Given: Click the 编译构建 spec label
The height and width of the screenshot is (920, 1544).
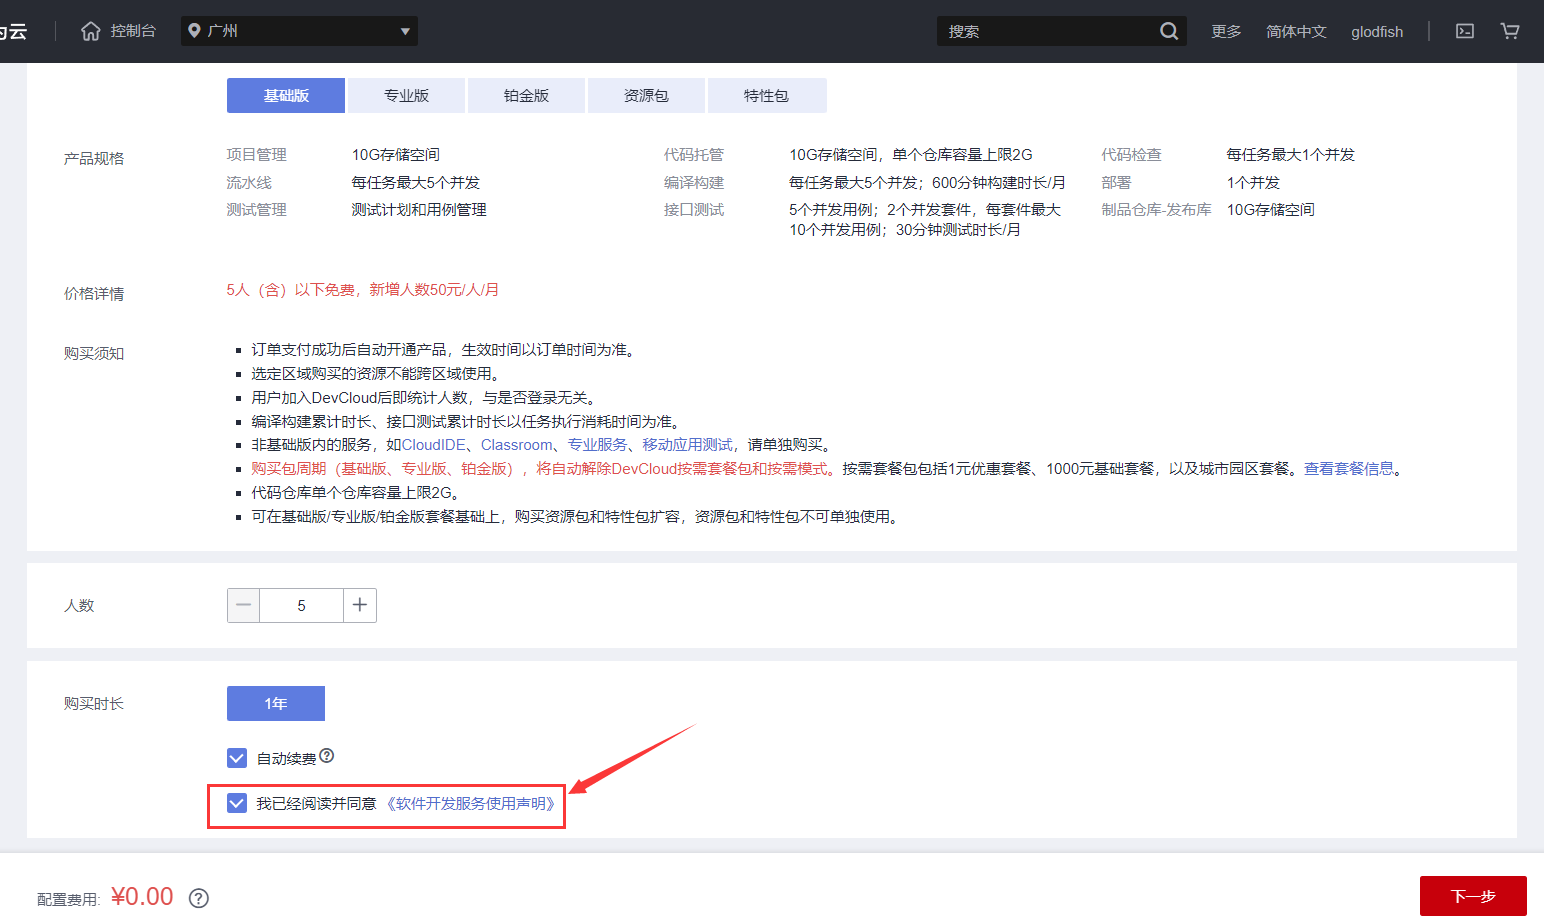Looking at the screenshot, I should point(694,183).
